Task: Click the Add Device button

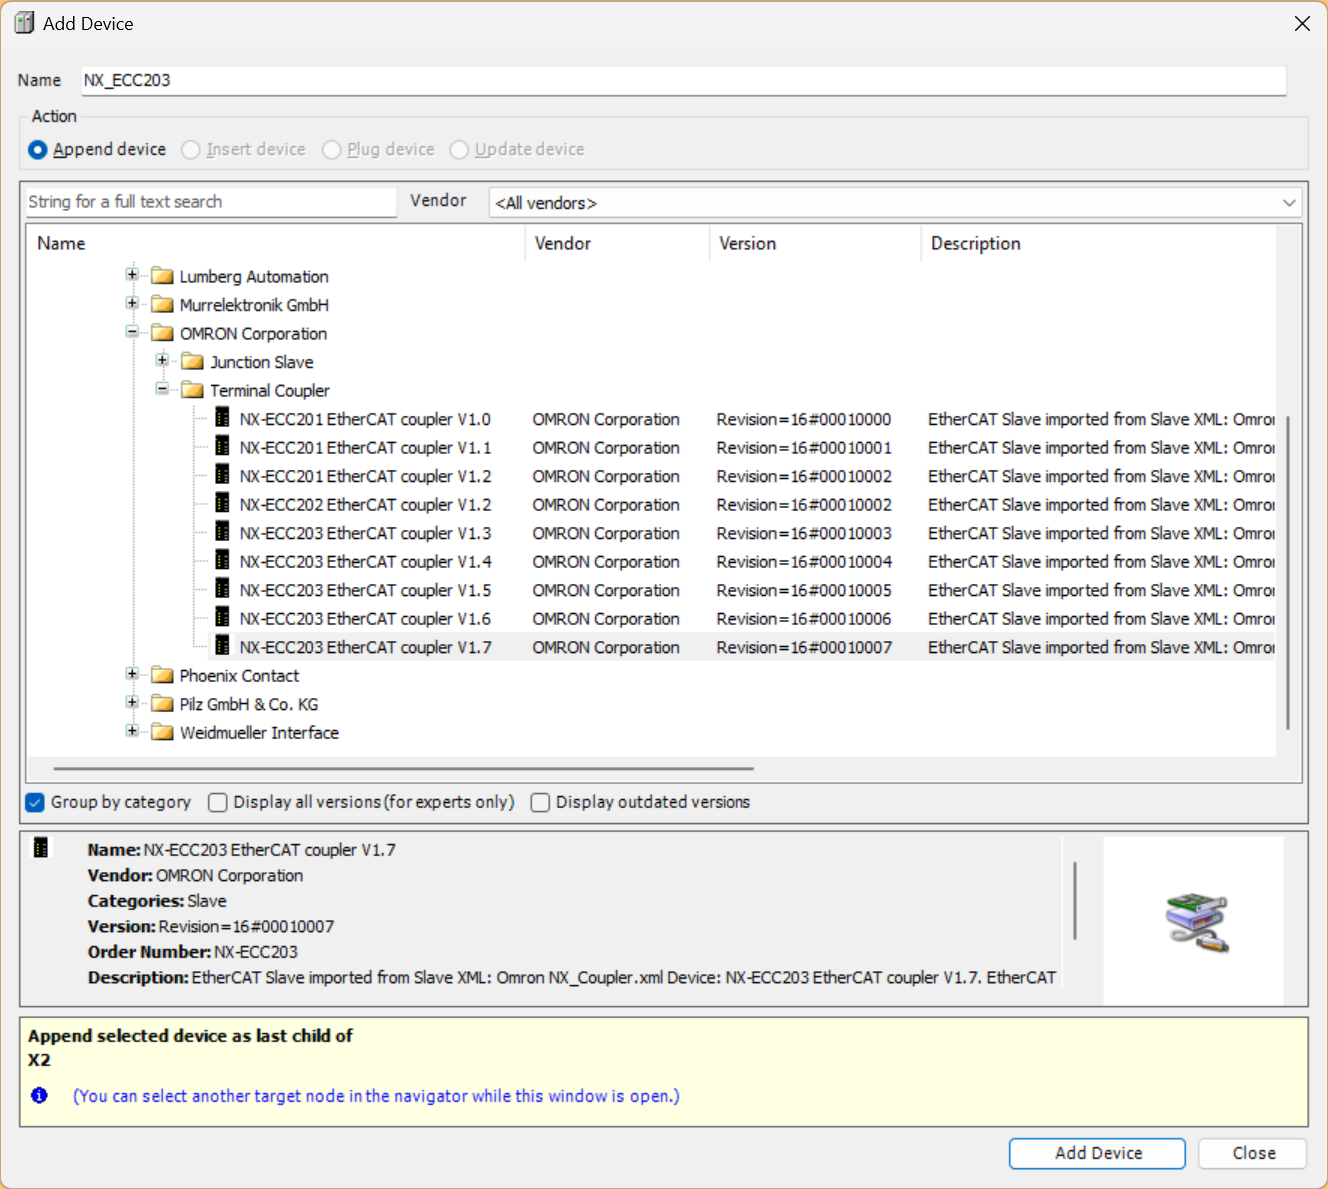Action: pyautogui.click(x=1097, y=1153)
